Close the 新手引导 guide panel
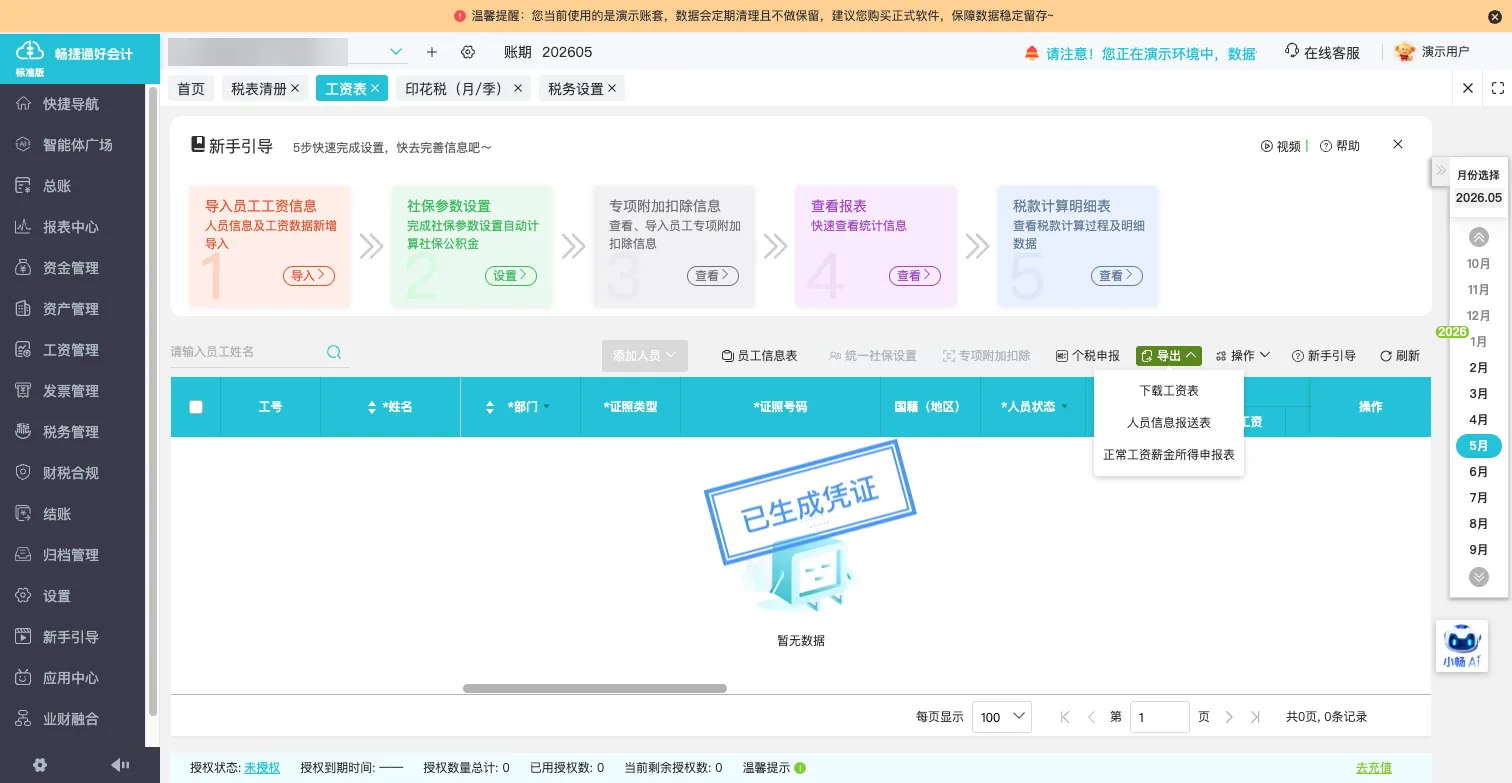The height and width of the screenshot is (783, 1512). click(x=1398, y=145)
